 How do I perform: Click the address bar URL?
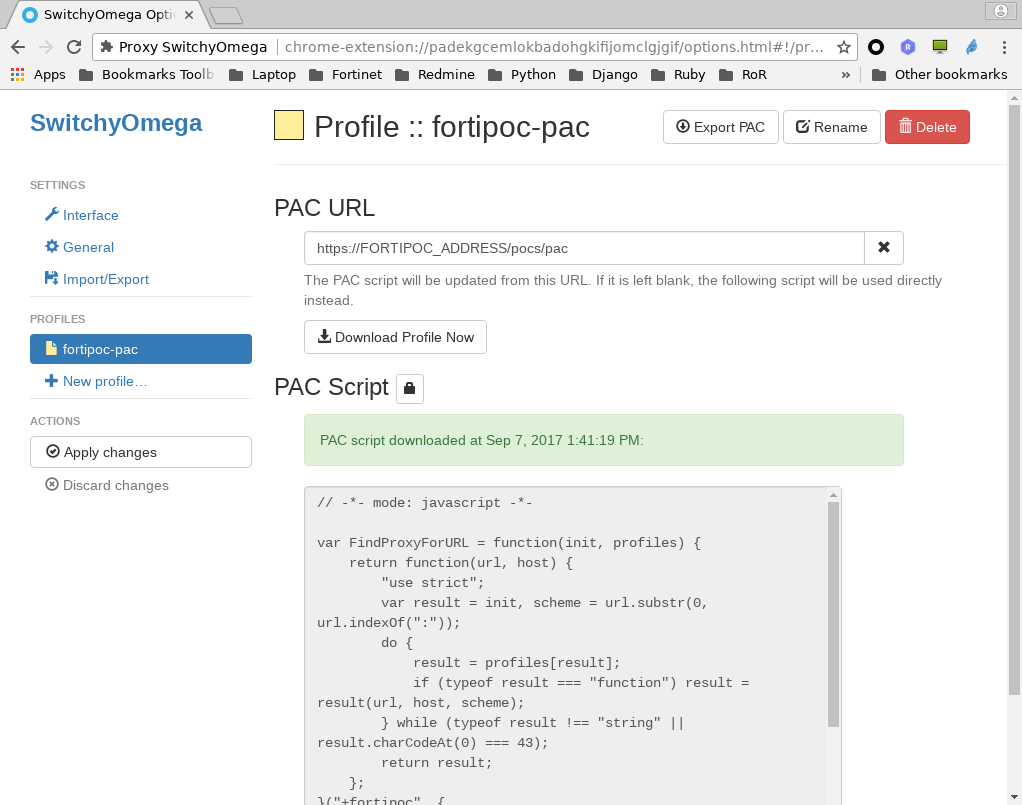click(x=554, y=47)
